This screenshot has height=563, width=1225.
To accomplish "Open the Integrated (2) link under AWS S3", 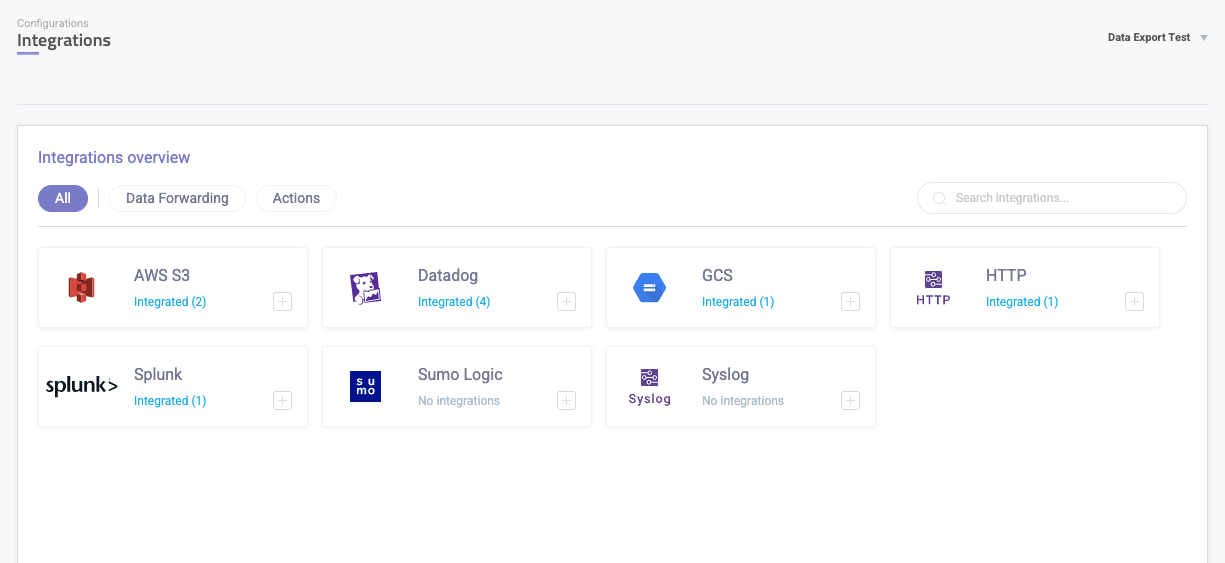I will pos(170,302).
